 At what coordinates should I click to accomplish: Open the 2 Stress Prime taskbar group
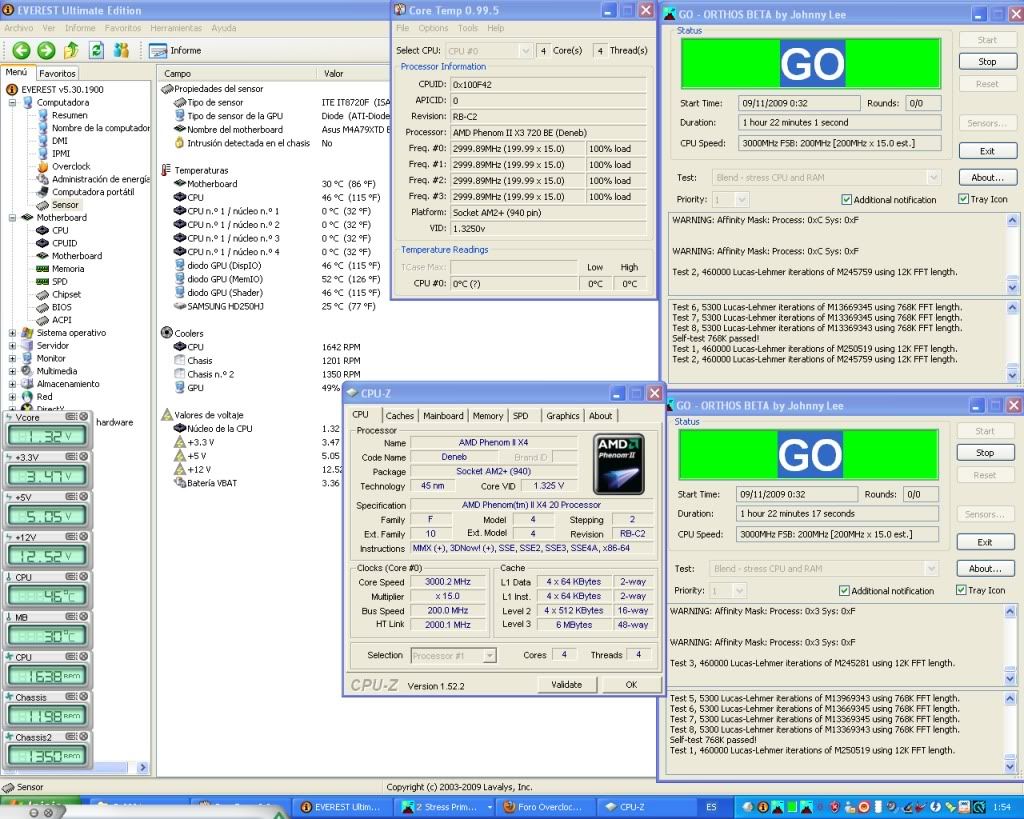446,807
